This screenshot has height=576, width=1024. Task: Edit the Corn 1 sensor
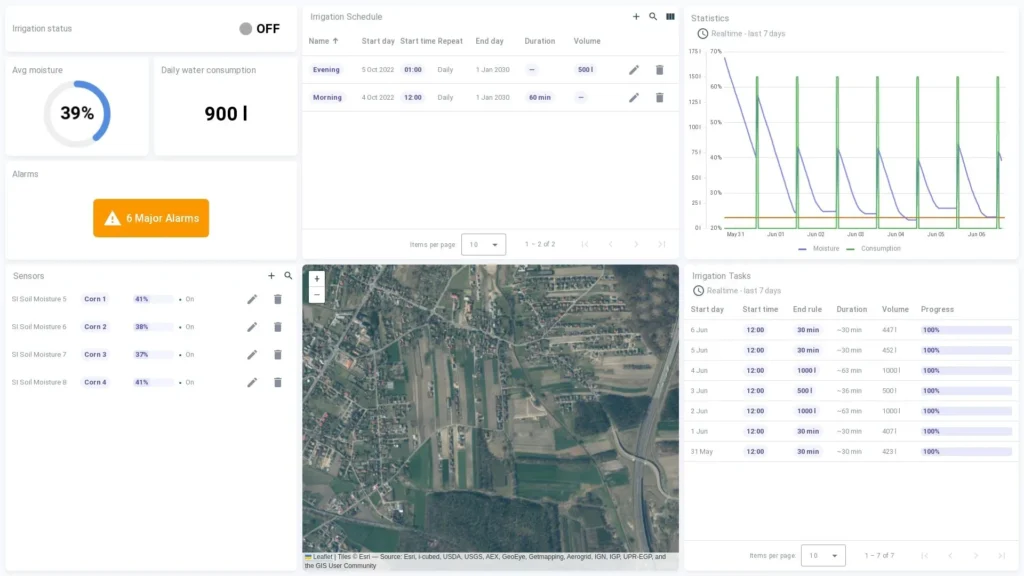(252, 299)
